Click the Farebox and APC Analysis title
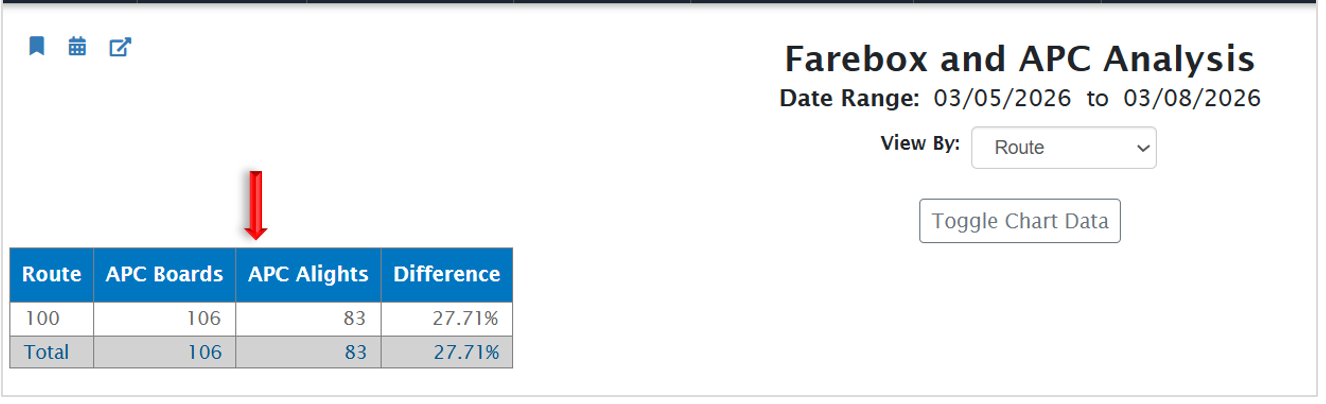The height and width of the screenshot is (404, 1326). click(x=1019, y=59)
